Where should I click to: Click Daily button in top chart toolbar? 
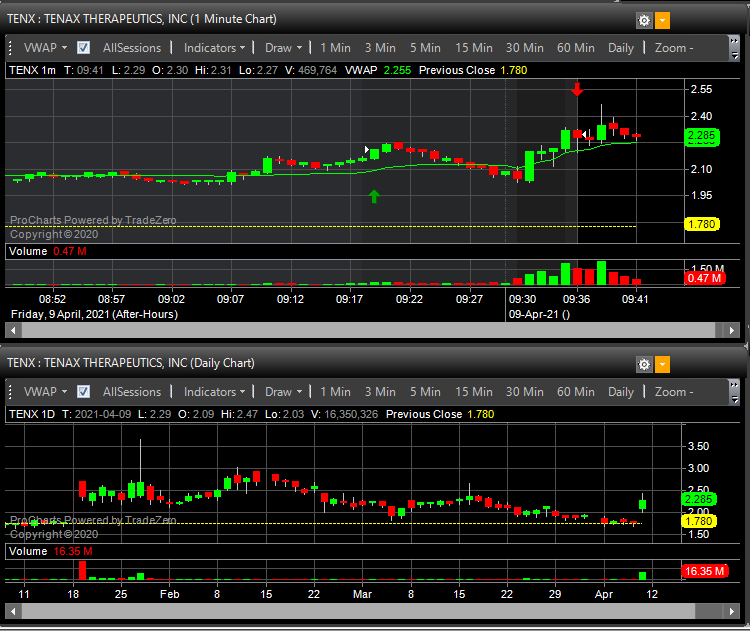click(621, 48)
